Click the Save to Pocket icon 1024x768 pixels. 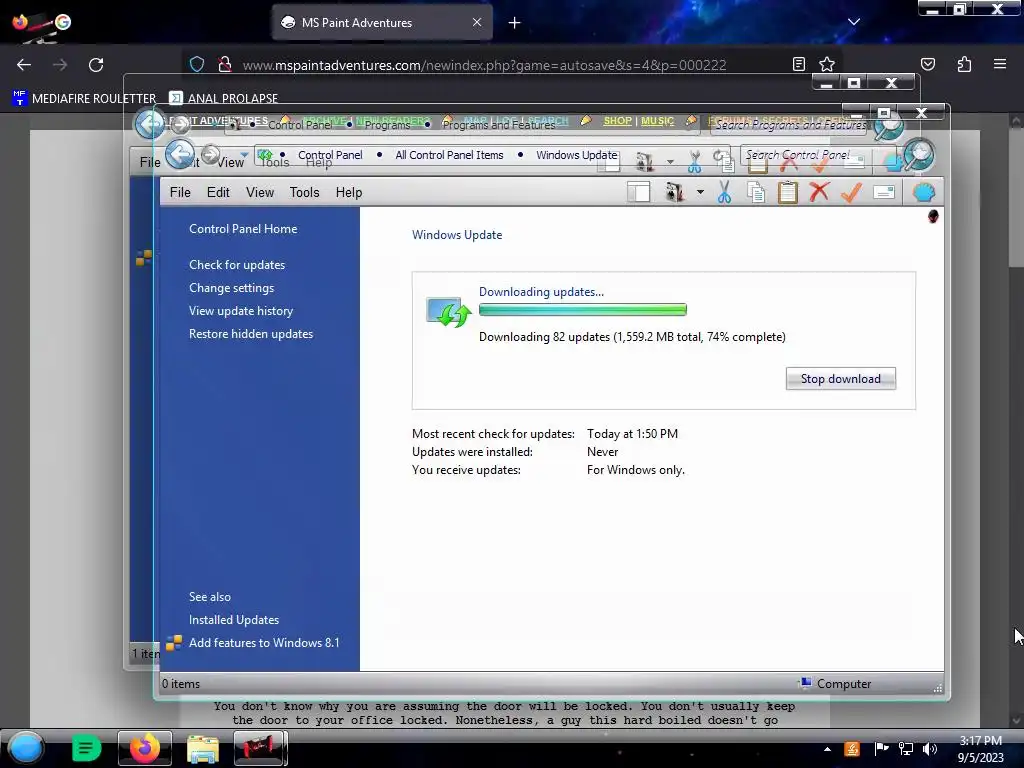click(x=928, y=64)
